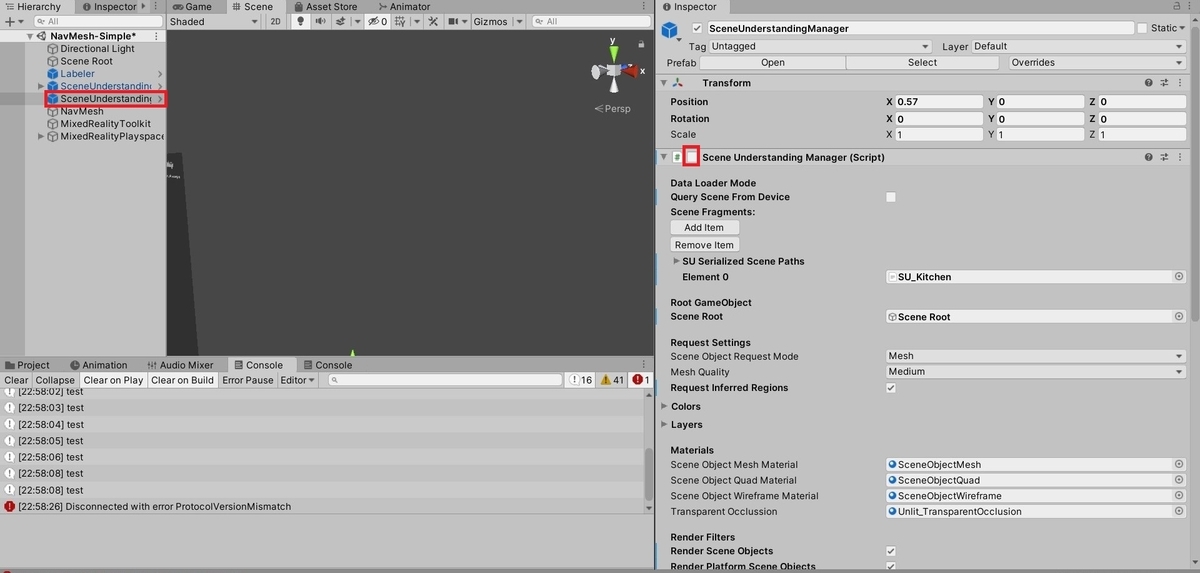The width and height of the screenshot is (1200, 573).
Task: Toggle scene audio speaker icon
Action: [320, 21]
